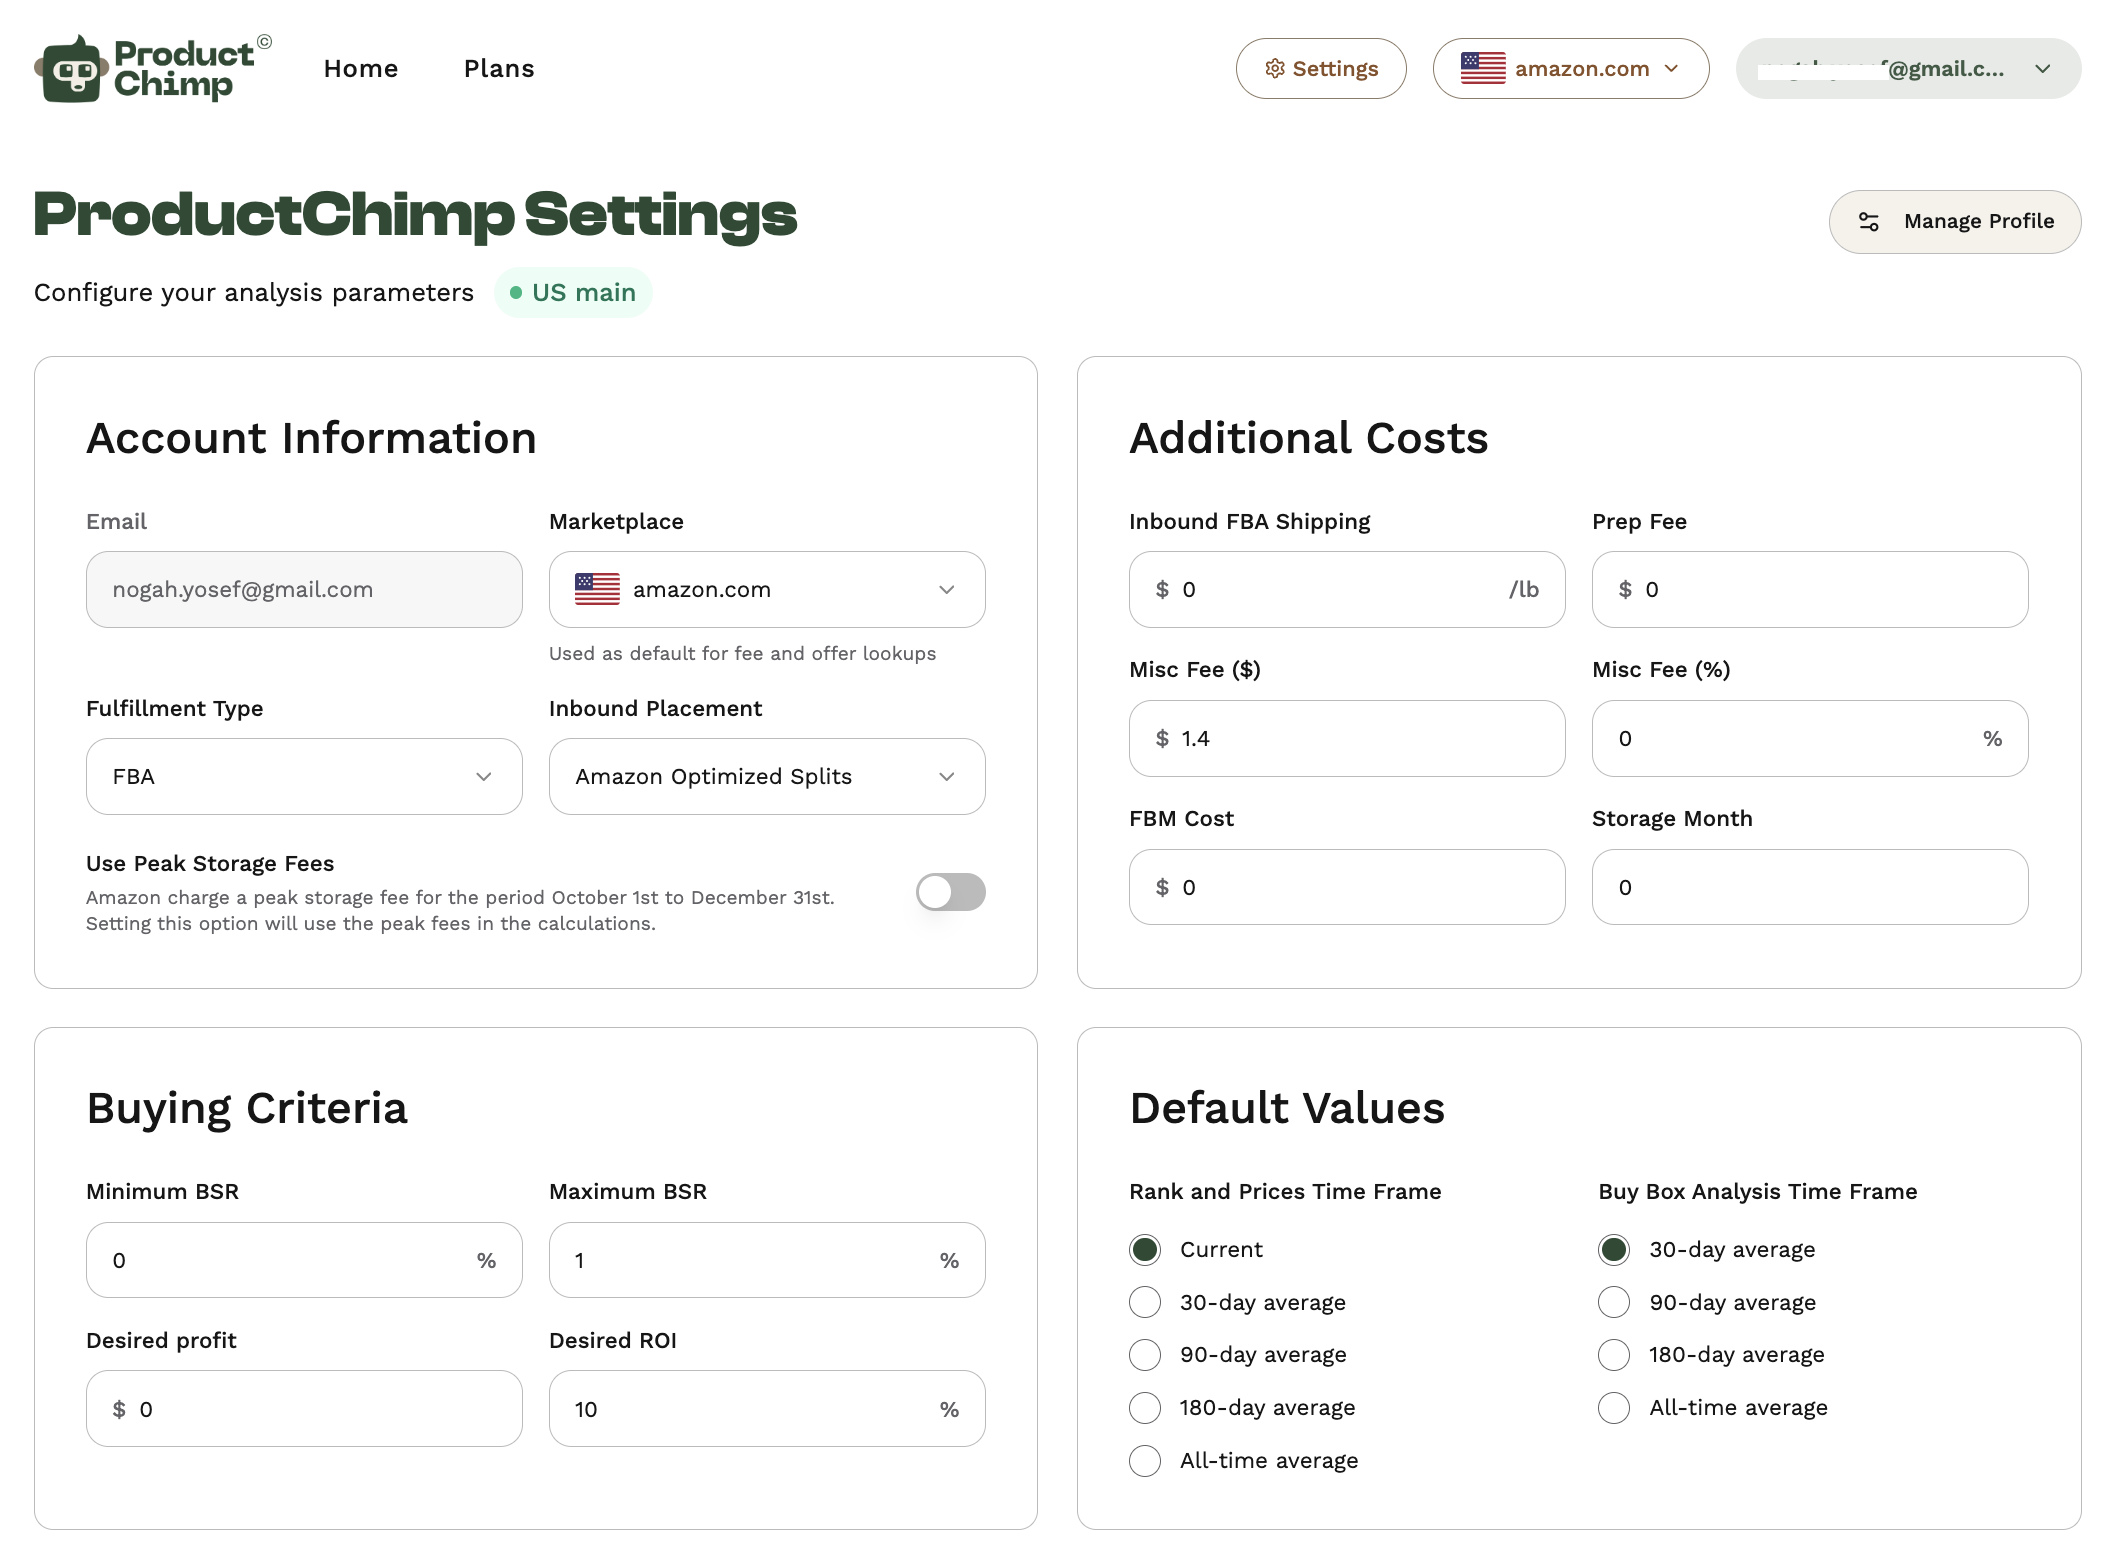Click the "Default Values" heading

pyautogui.click(x=1287, y=1109)
